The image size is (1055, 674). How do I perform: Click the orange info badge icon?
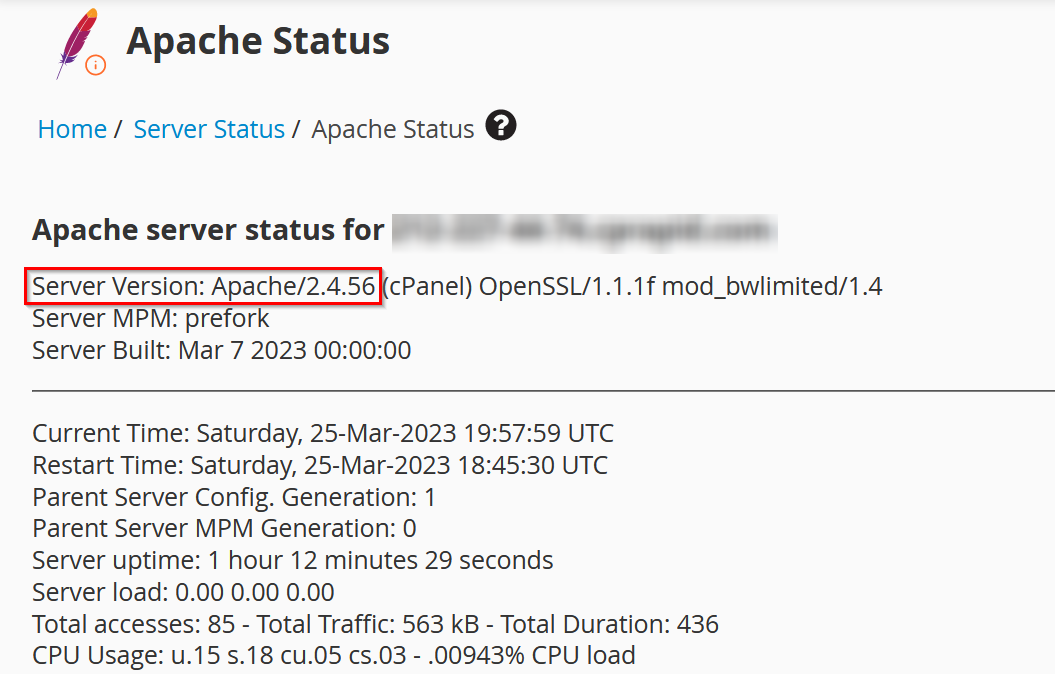click(95, 66)
